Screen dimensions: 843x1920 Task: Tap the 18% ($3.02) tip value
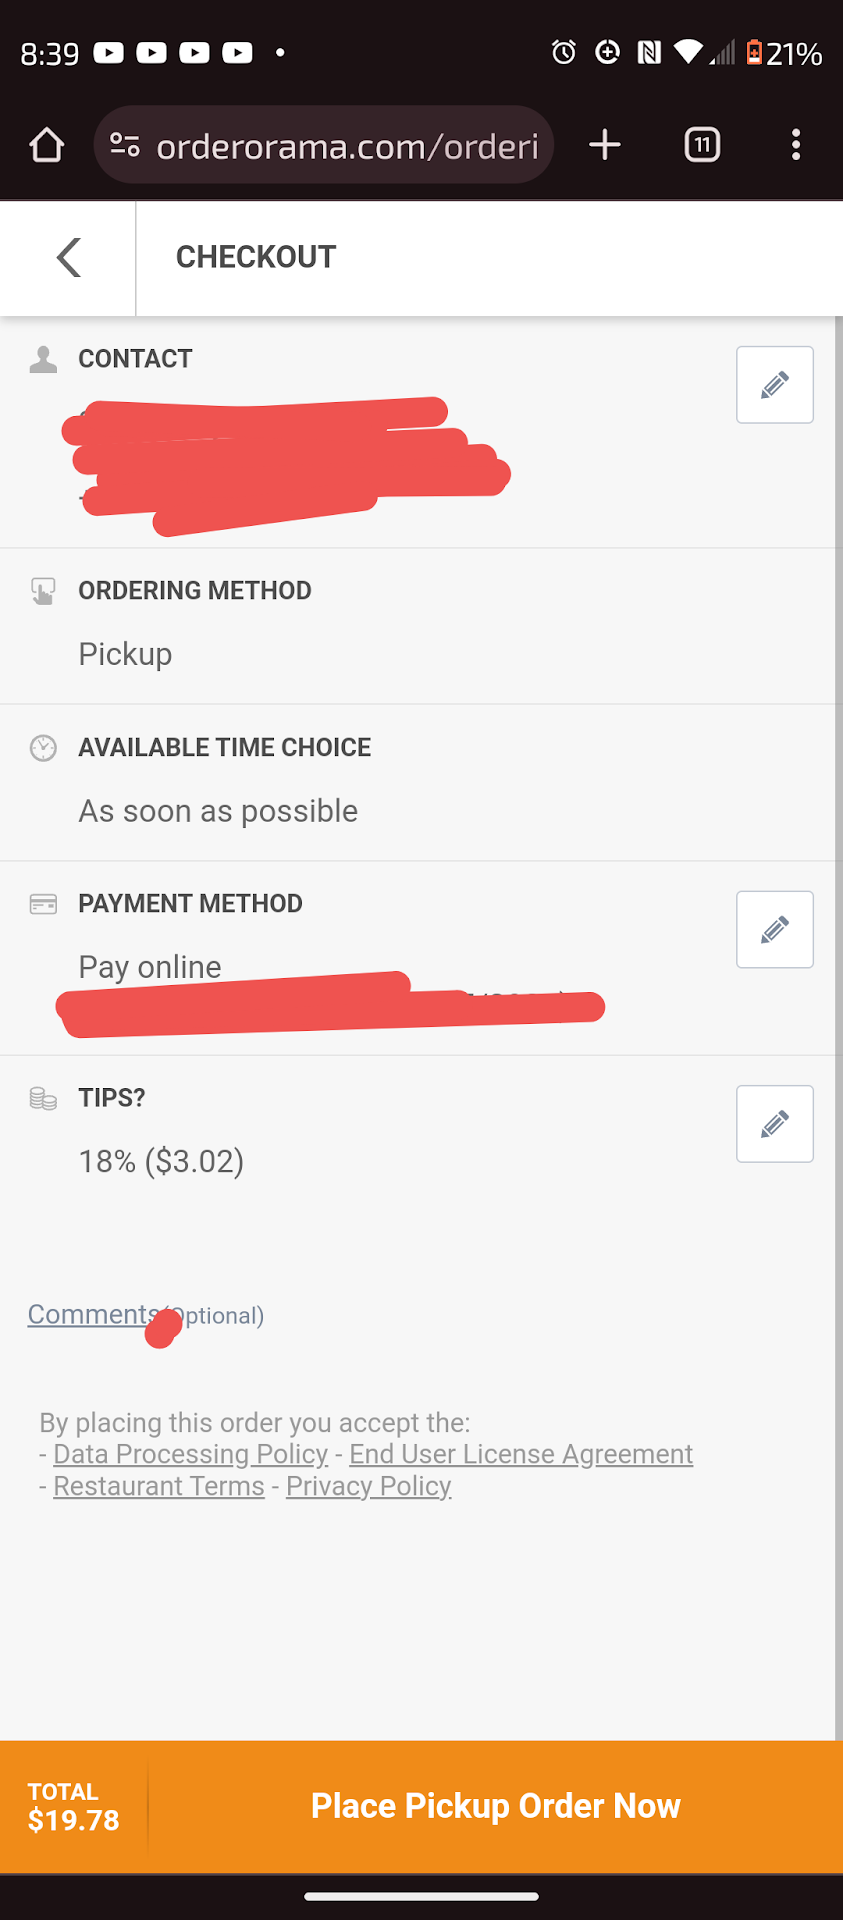pyautogui.click(x=161, y=1161)
